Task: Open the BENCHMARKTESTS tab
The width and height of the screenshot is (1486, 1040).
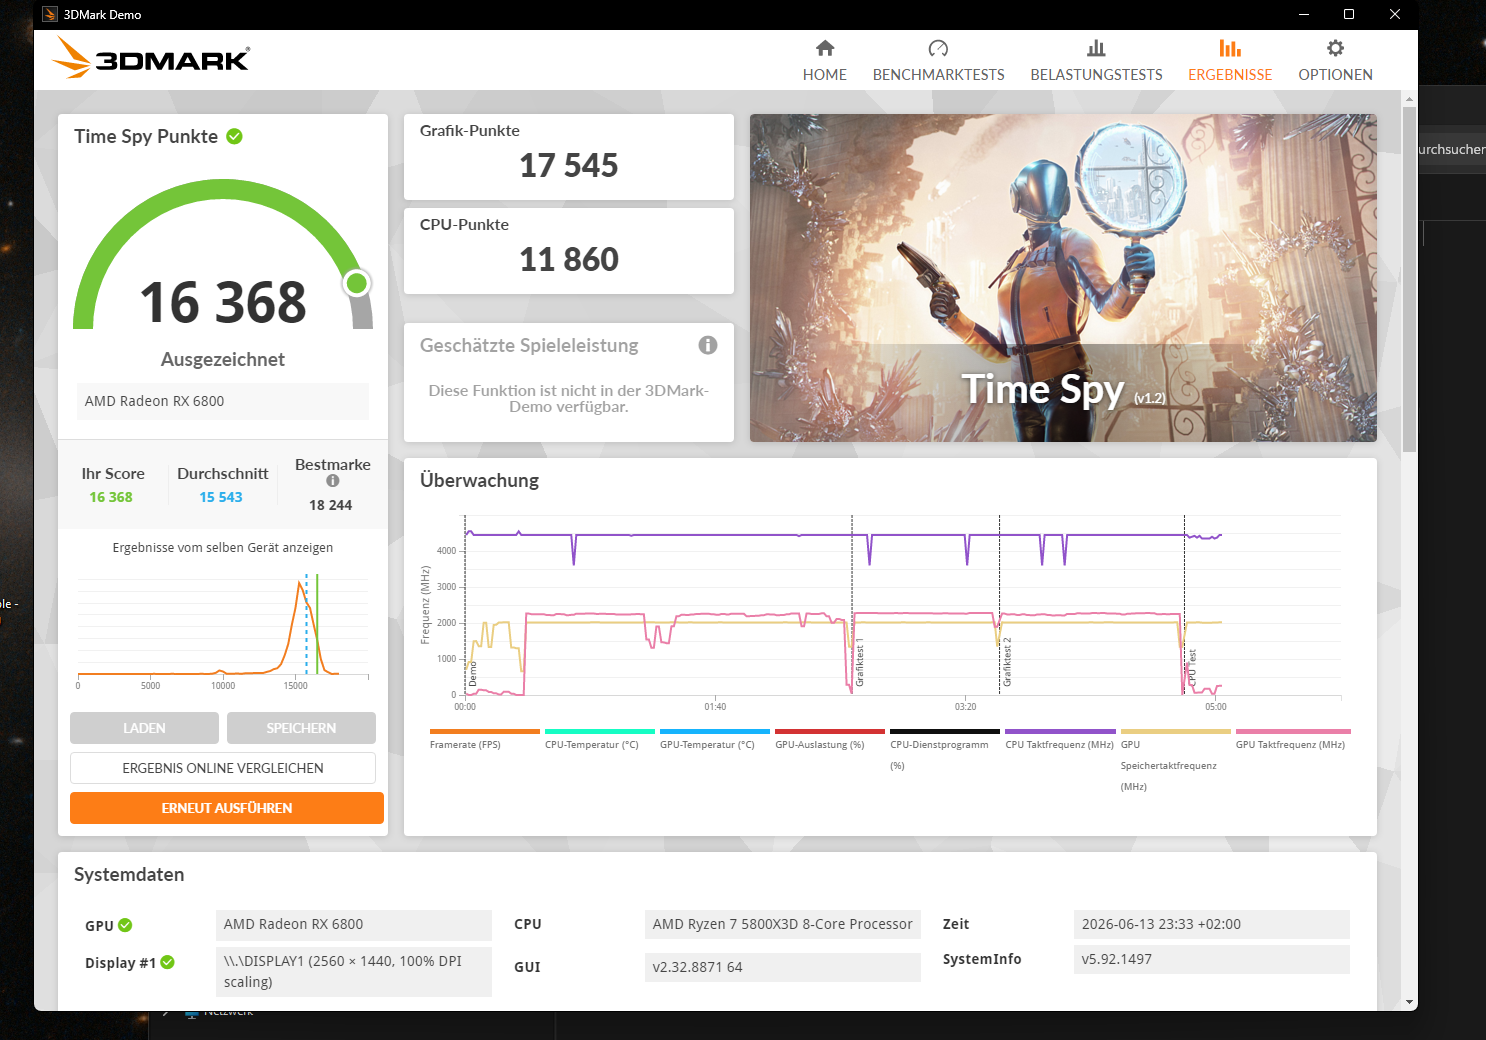Action: click(x=938, y=61)
